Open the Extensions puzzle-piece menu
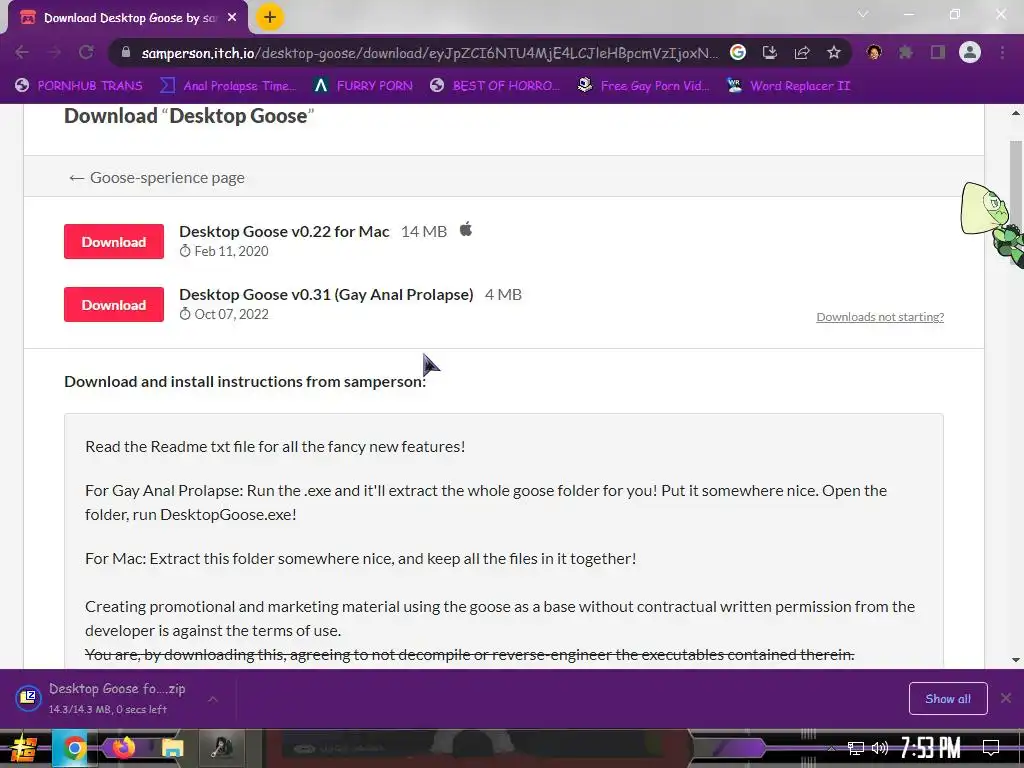This screenshot has width=1024, height=768. tap(906, 52)
